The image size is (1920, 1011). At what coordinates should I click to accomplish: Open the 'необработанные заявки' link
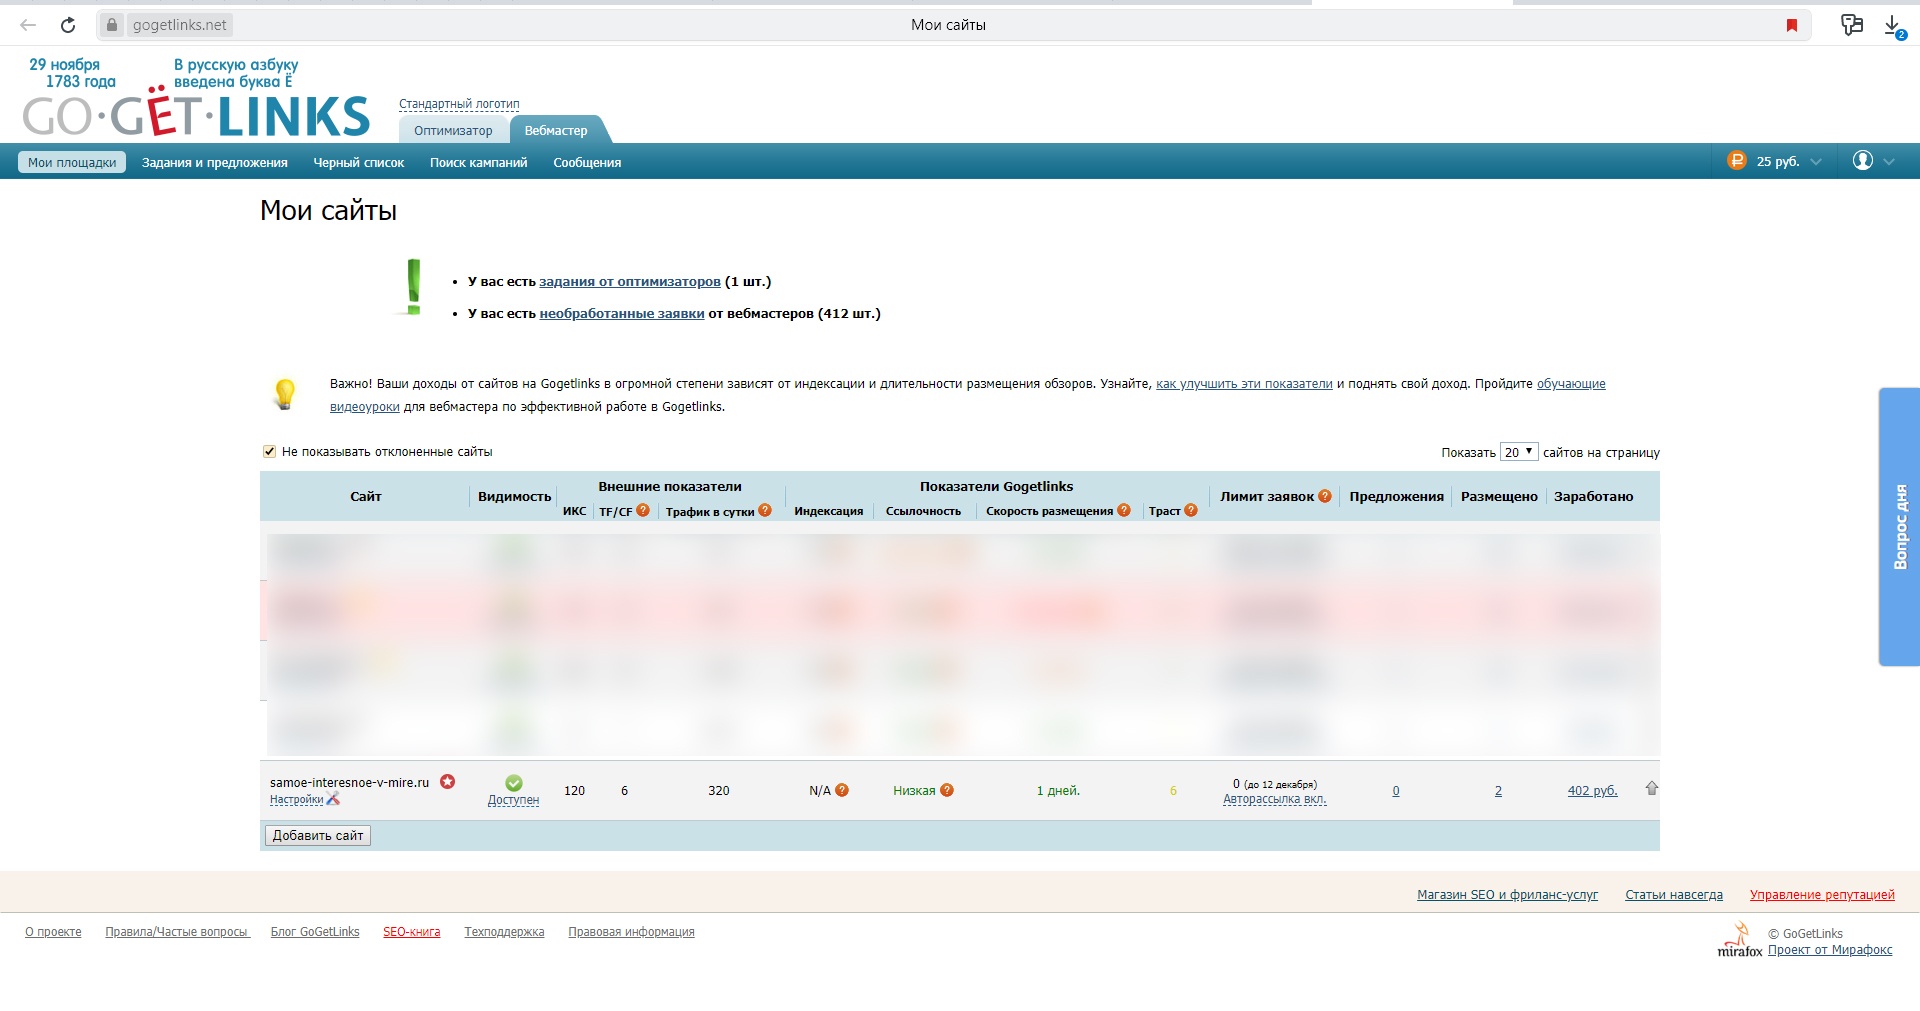tap(622, 313)
